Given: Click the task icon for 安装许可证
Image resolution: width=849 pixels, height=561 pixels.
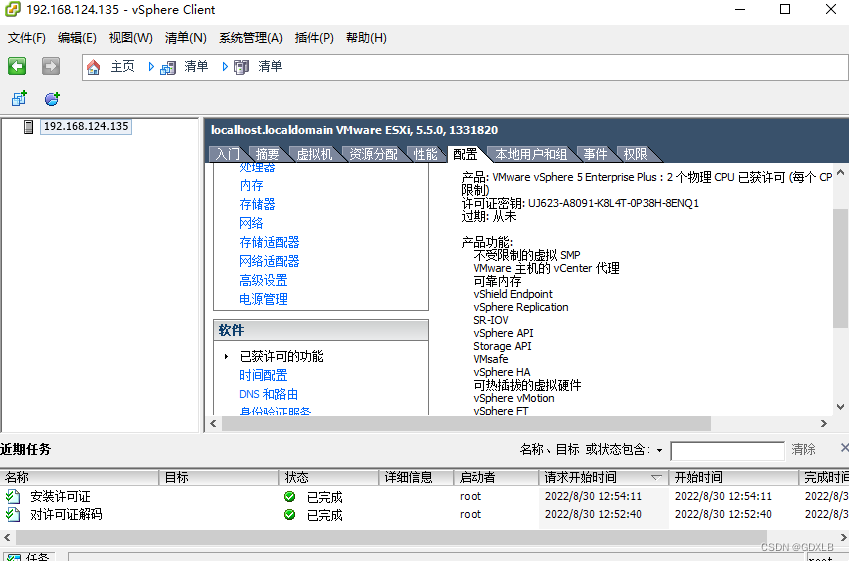Looking at the screenshot, I should pos(13,496).
